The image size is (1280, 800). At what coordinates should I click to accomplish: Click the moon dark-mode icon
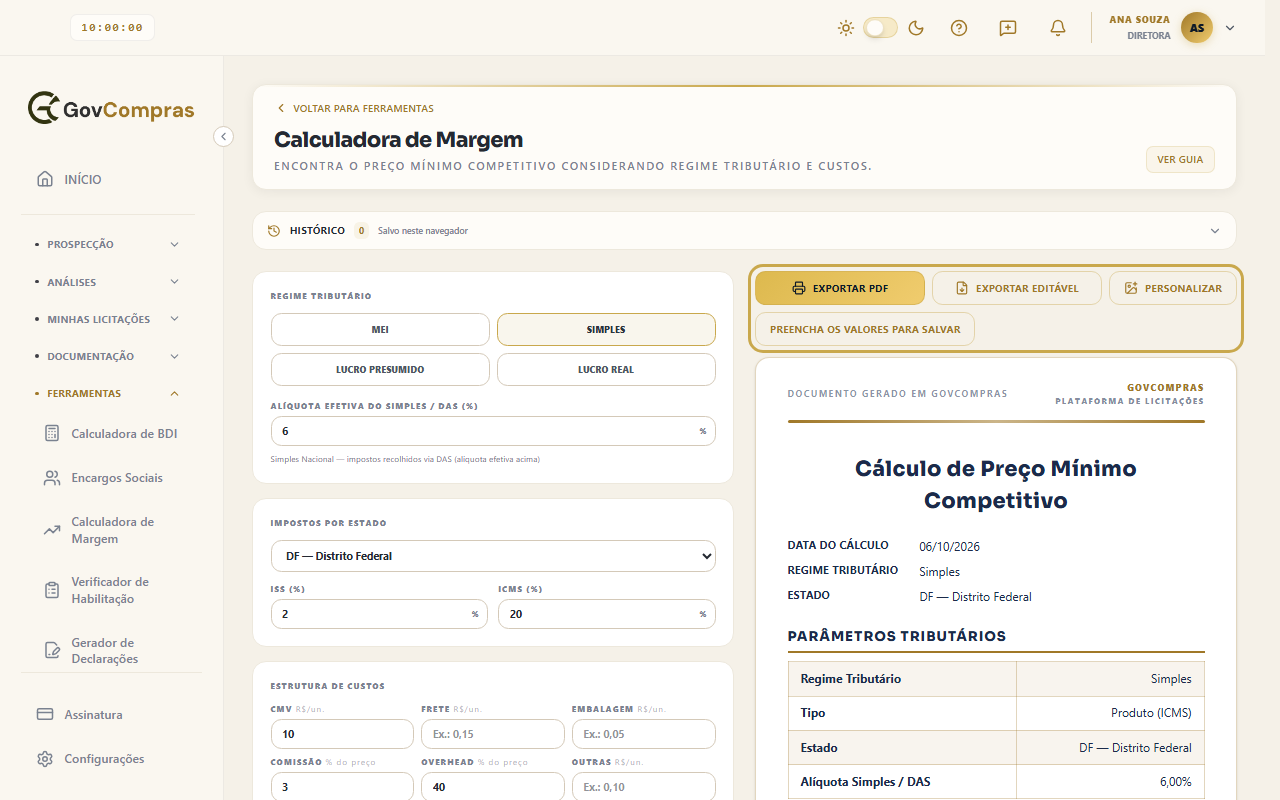(915, 28)
